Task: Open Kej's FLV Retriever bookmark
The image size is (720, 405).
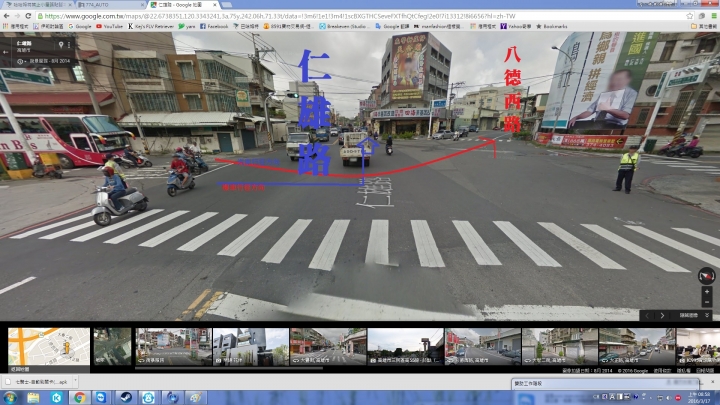Action: (x=151, y=26)
